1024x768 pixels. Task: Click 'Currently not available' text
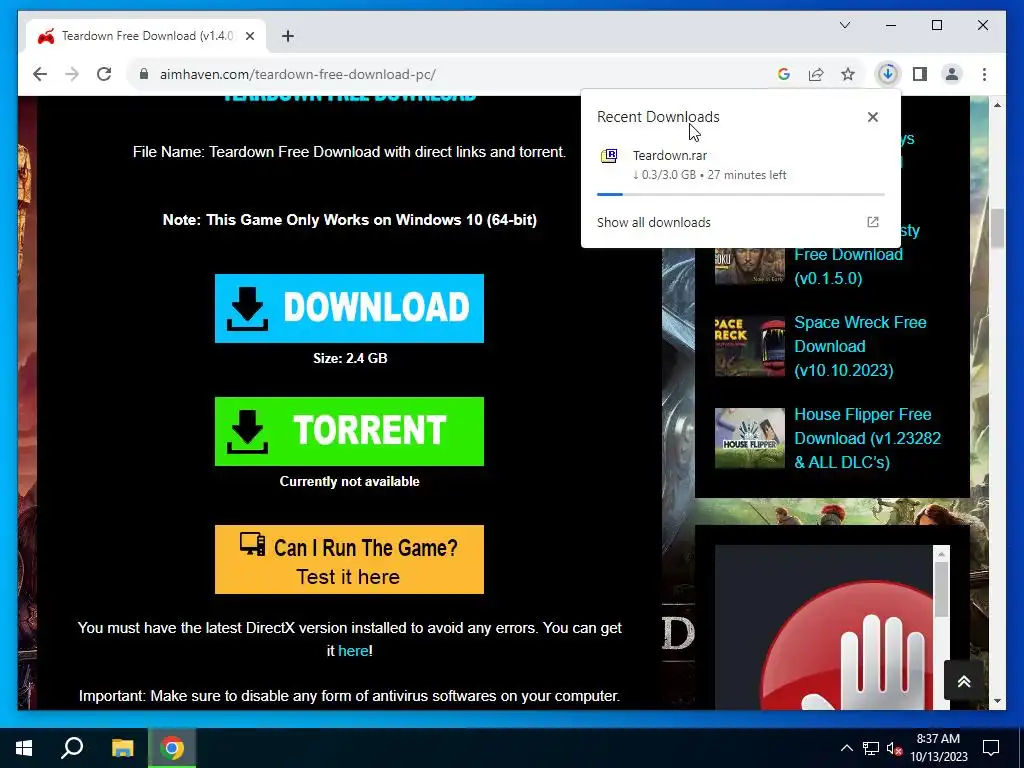coord(349,481)
